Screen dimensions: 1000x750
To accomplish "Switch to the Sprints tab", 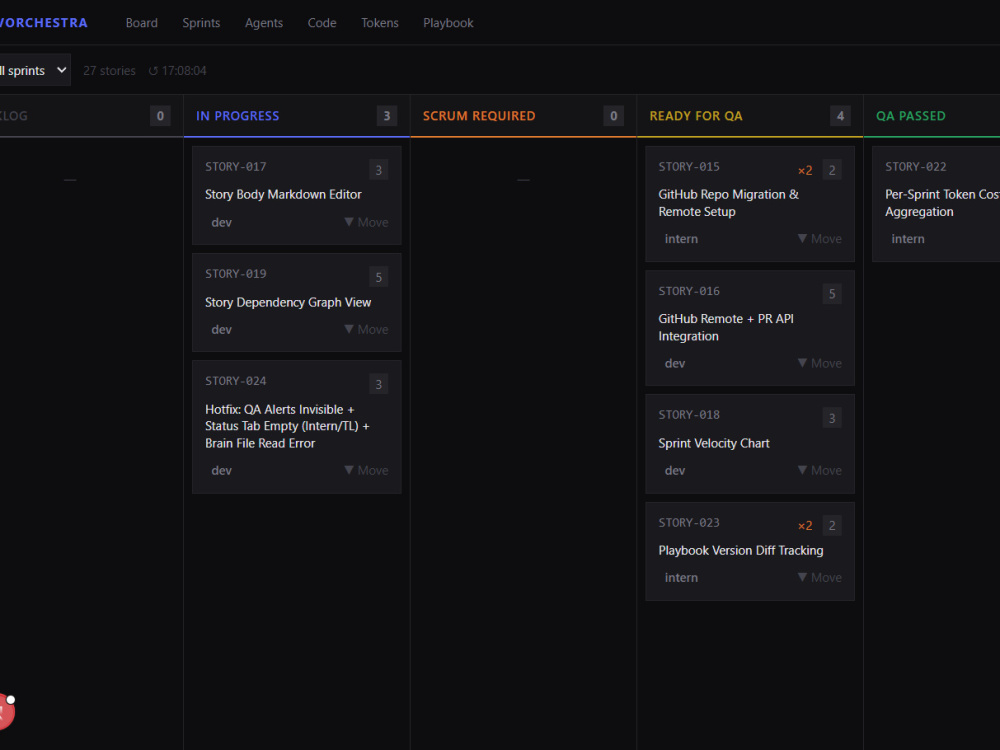I will coord(201,23).
